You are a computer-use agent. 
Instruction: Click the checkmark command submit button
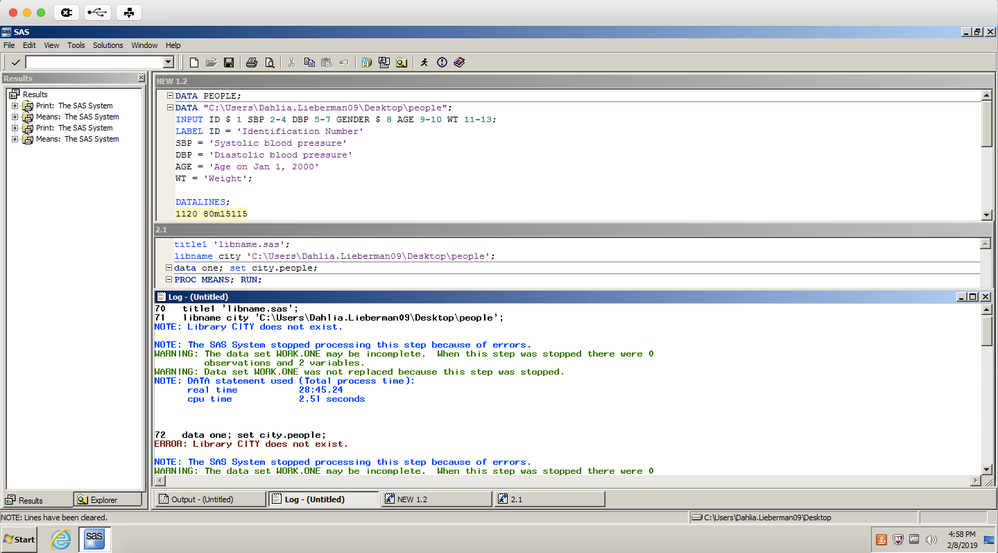tap(15, 62)
